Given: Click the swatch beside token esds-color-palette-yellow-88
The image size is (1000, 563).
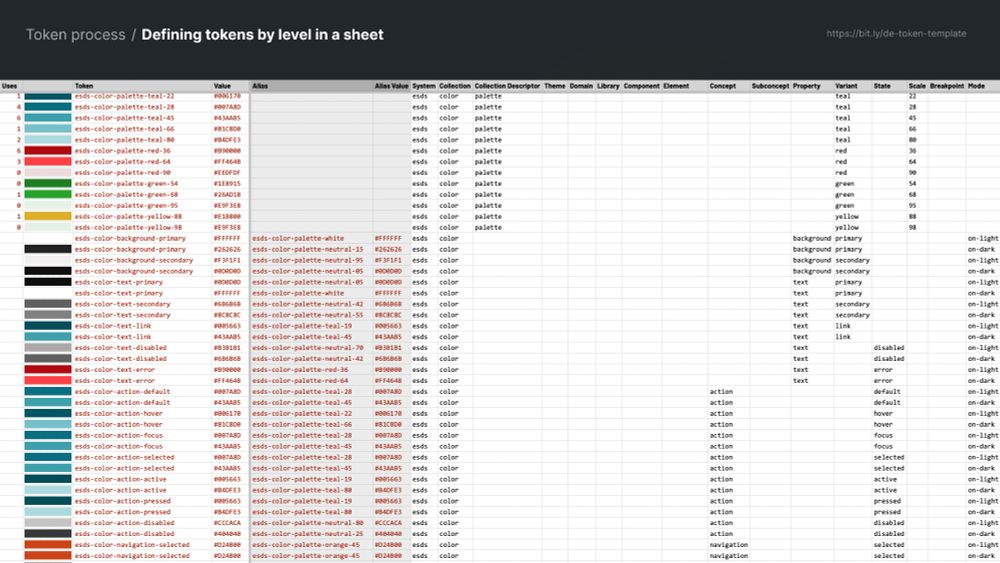Looking at the screenshot, I should 48,216.
